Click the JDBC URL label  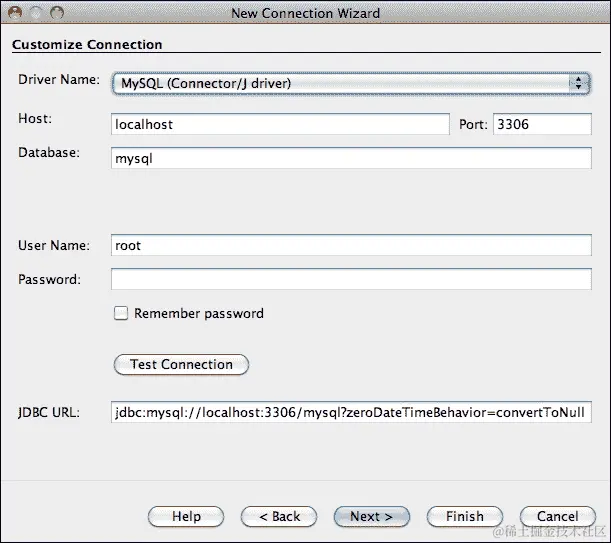tap(49, 412)
